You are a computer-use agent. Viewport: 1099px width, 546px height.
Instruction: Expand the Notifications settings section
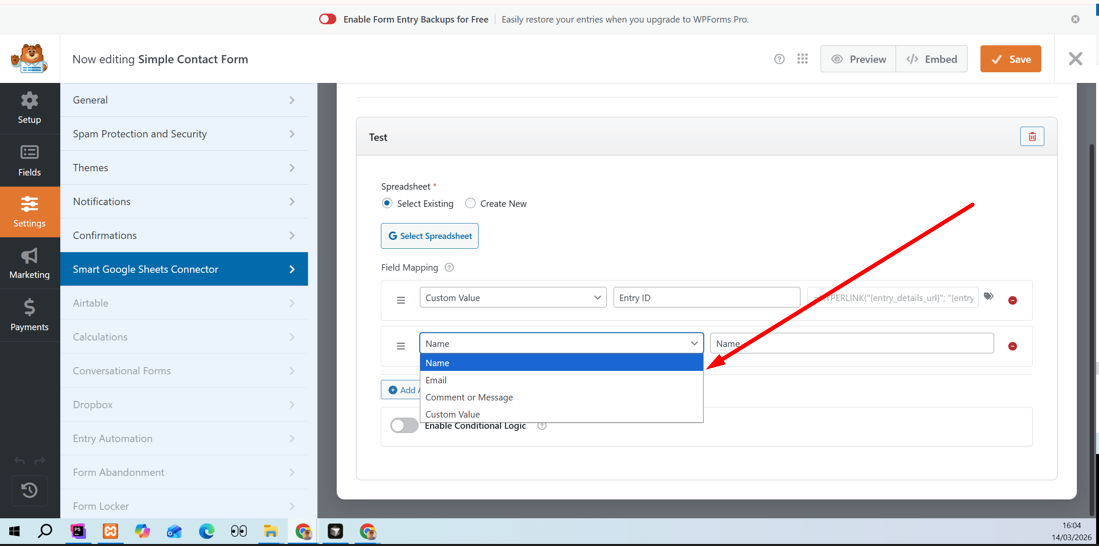pos(184,201)
